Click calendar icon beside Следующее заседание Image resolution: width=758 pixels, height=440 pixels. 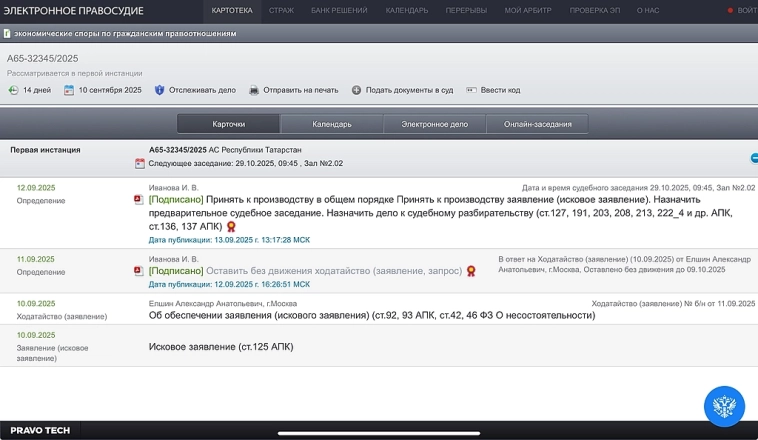tap(140, 163)
